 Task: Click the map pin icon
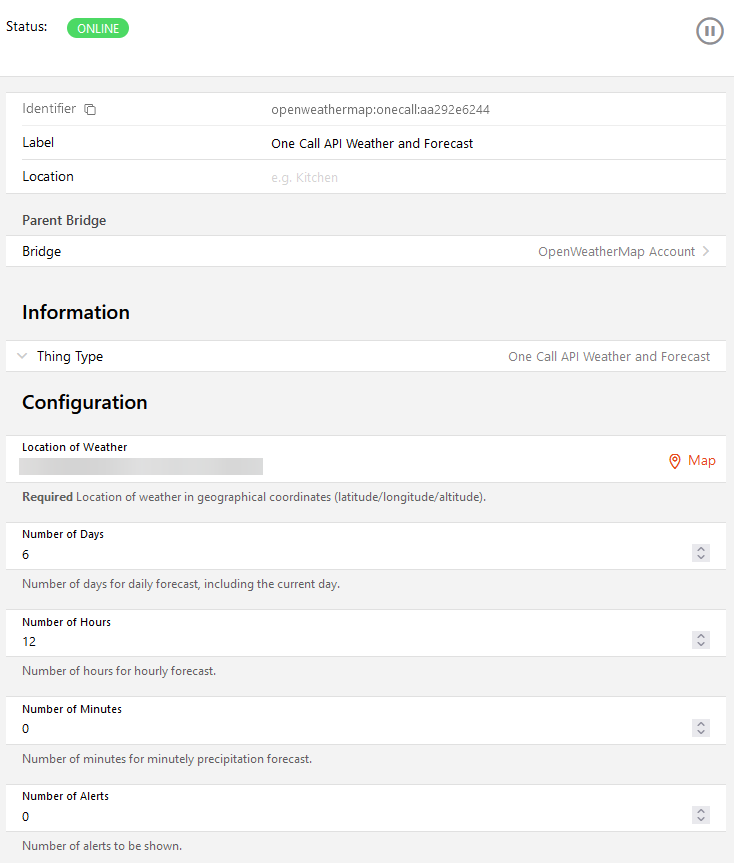pos(674,461)
